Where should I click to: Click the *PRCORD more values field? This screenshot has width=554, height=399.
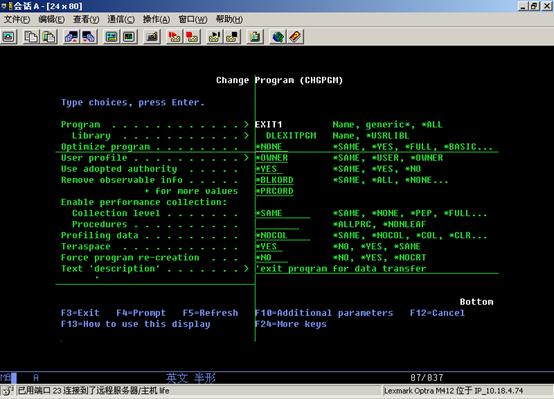click(275, 191)
